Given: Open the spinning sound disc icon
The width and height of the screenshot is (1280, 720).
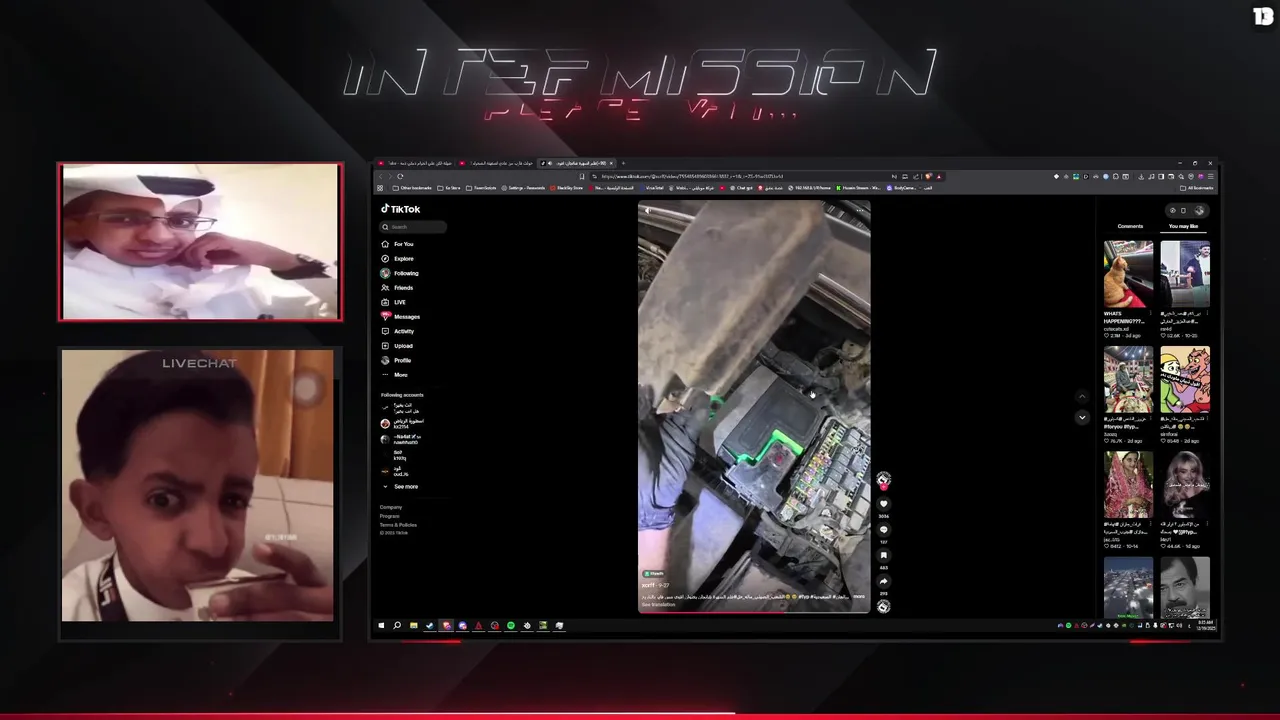Looking at the screenshot, I should pyautogui.click(x=883, y=606).
